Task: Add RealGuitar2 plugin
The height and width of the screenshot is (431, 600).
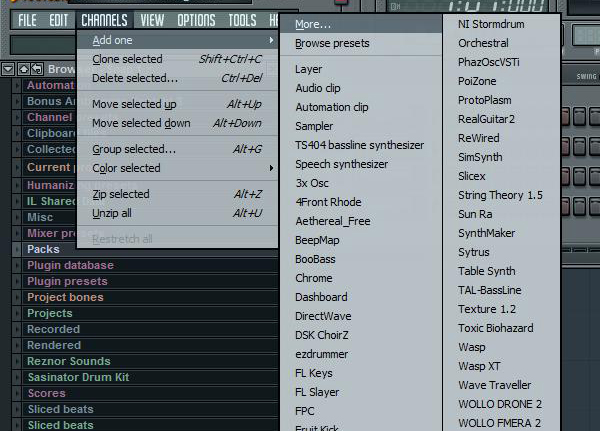Action: click(502, 119)
